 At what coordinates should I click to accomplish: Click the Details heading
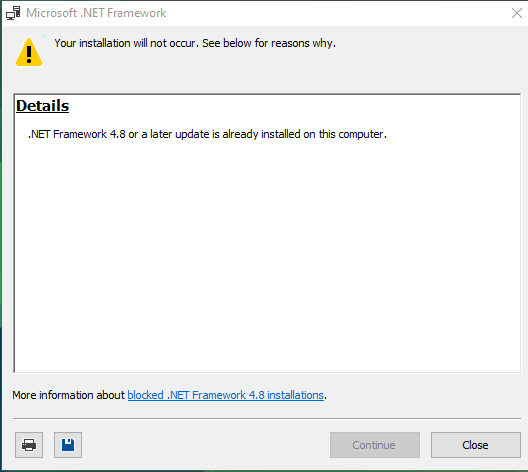click(42, 106)
